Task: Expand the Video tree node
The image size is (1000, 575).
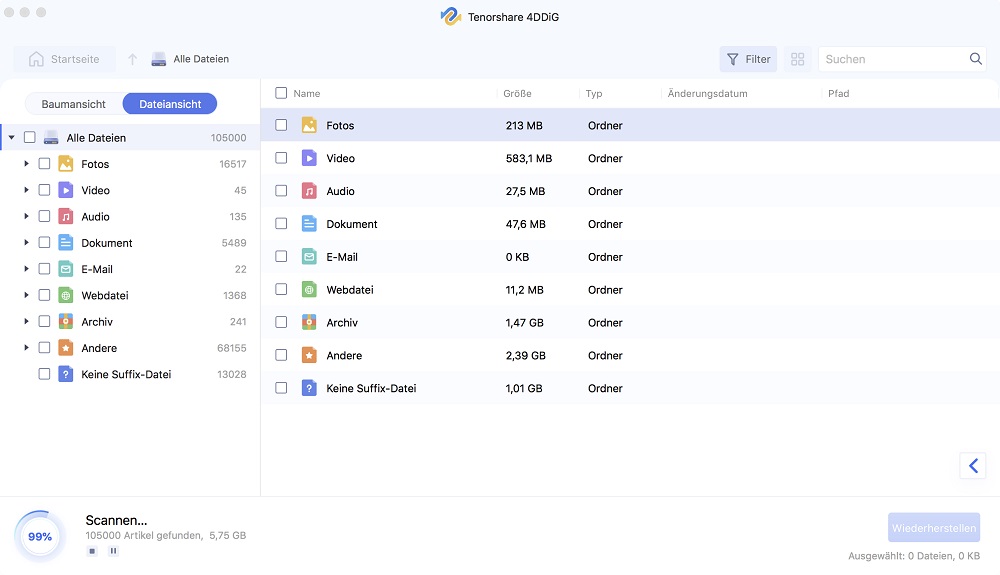Action: (x=26, y=190)
